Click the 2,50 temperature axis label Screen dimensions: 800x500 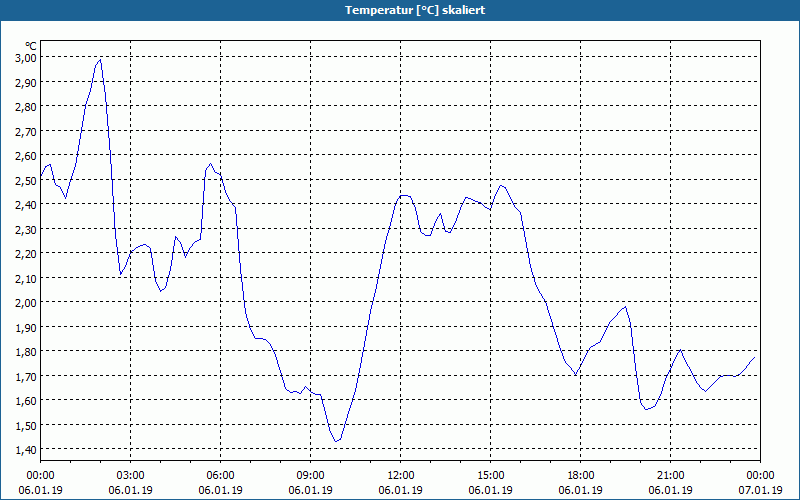pyautogui.click(x=26, y=180)
